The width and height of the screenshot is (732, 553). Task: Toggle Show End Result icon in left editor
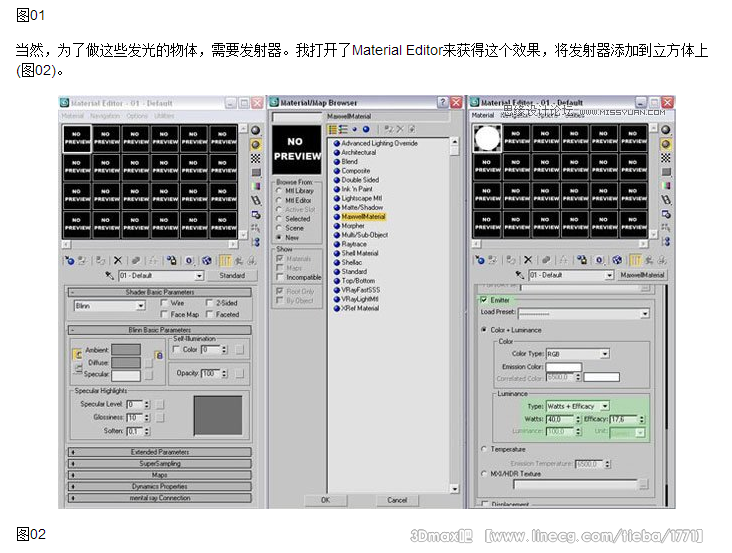point(225,260)
